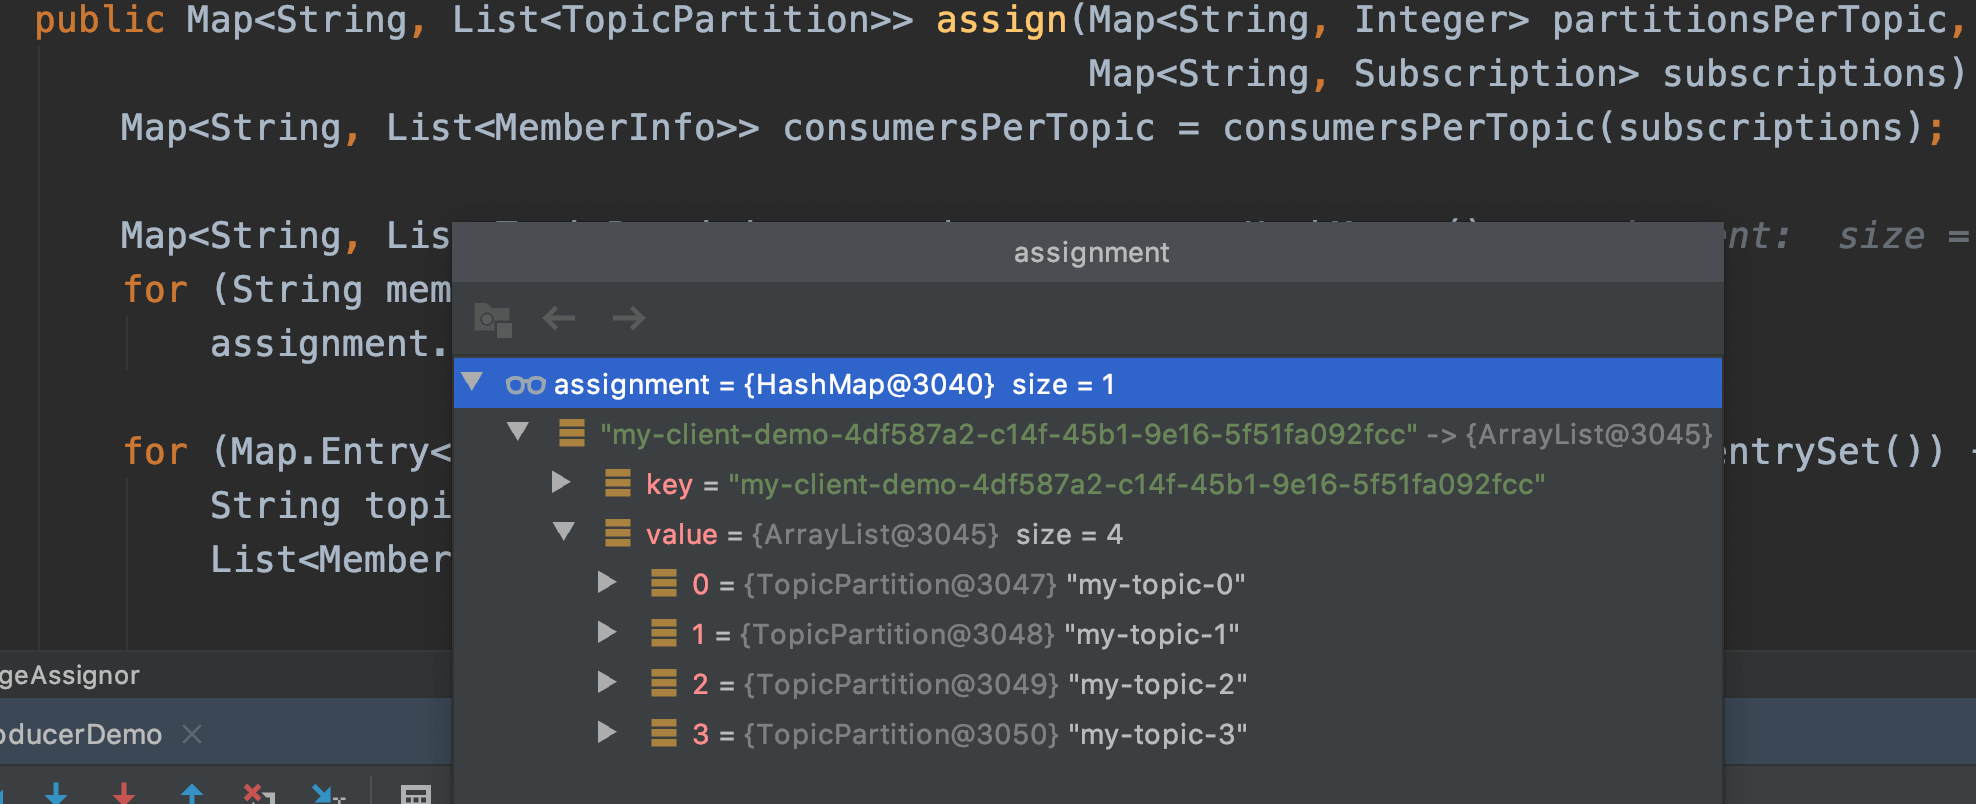Close the ProducerDemo debug tab
Image resolution: width=1976 pixels, height=804 pixels.
pyautogui.click(x=193, y=735)
